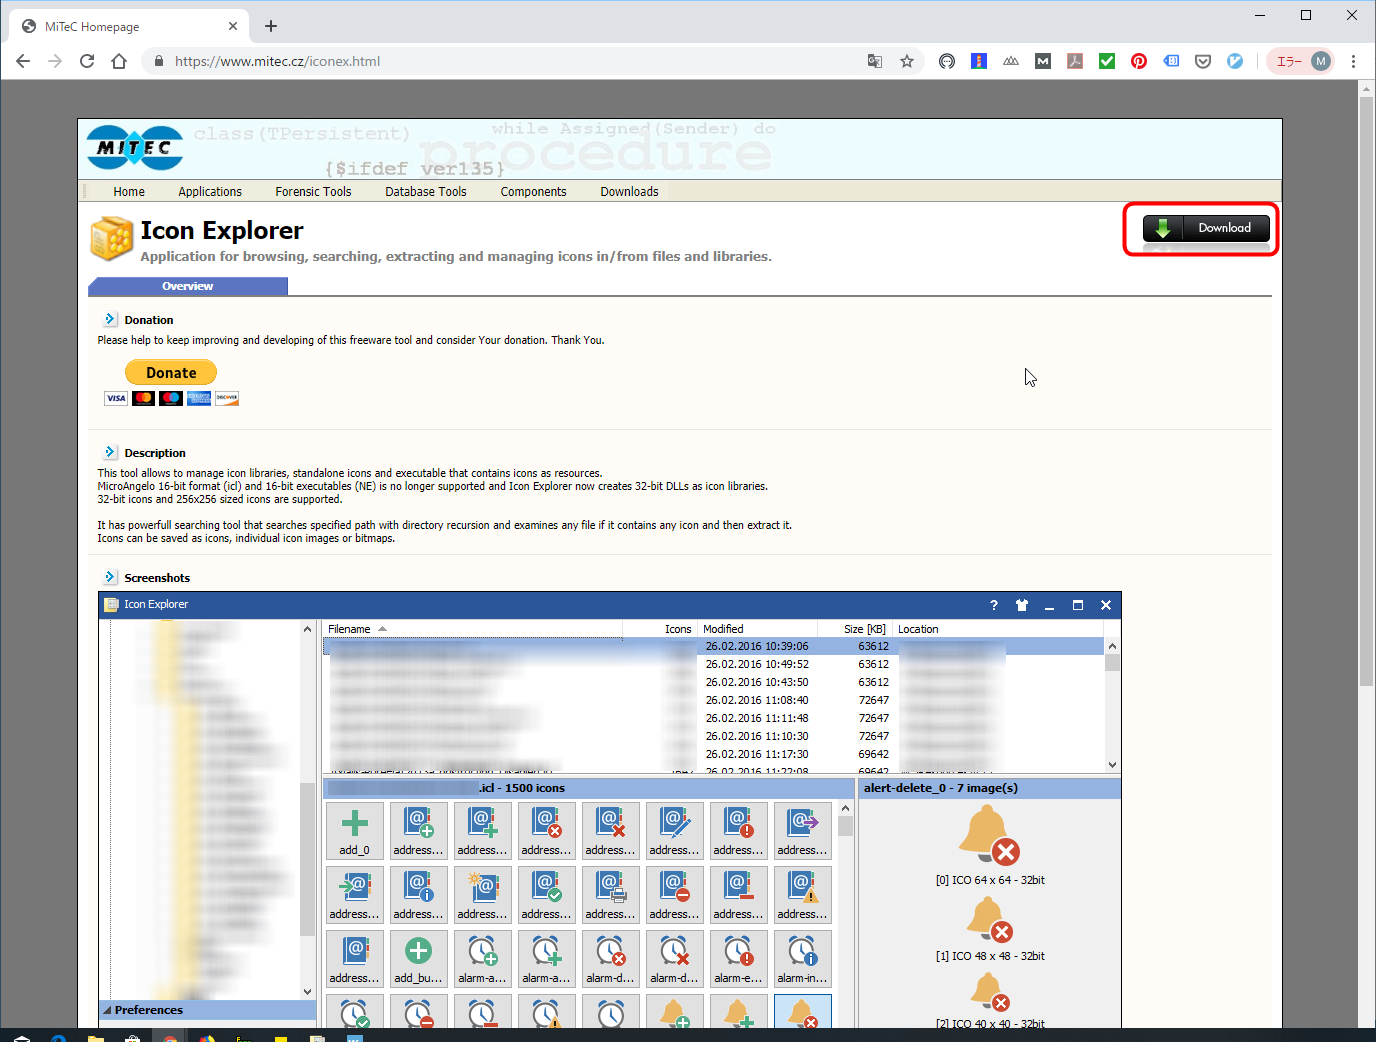1376x1042 pixels.
Task: Go back using the browser back arrow
Action: pyautogui.click(x=23, y=61)
